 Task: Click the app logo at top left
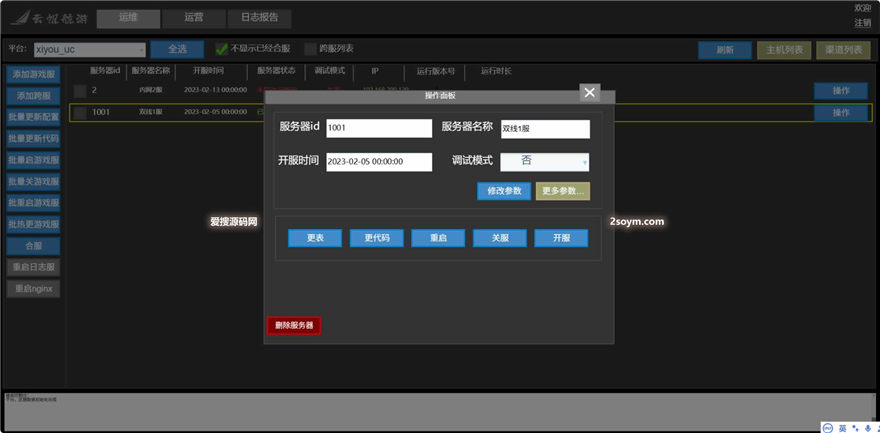(x=48, y=17)
